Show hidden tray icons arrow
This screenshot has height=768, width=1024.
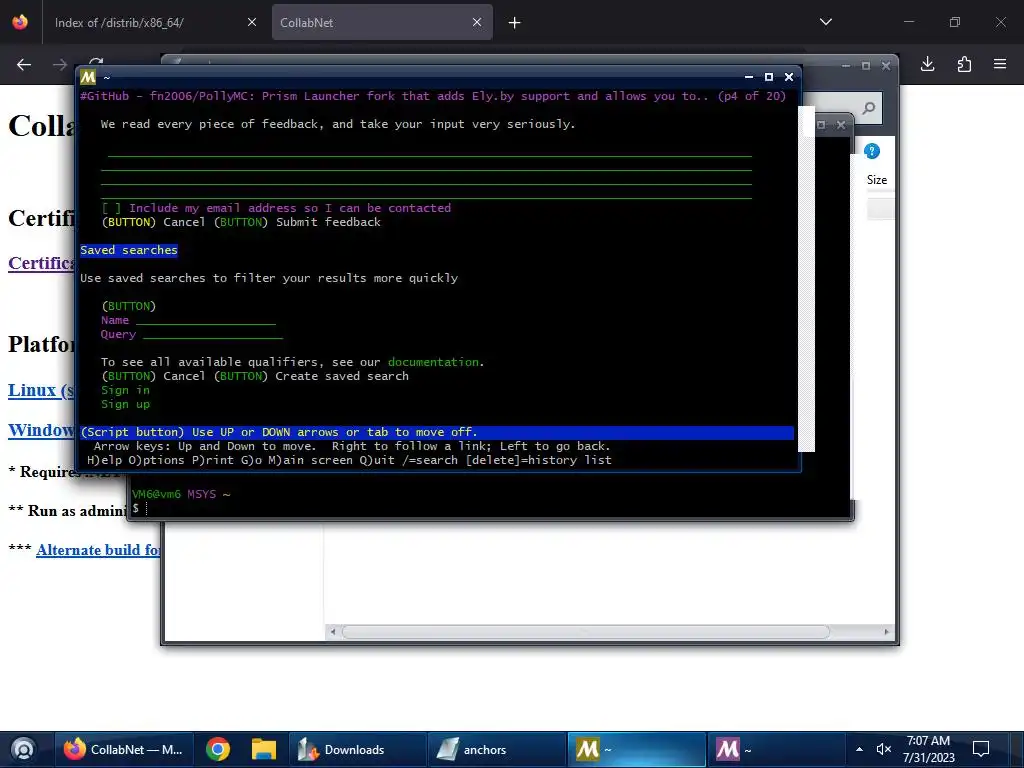(x=859, y=749)
